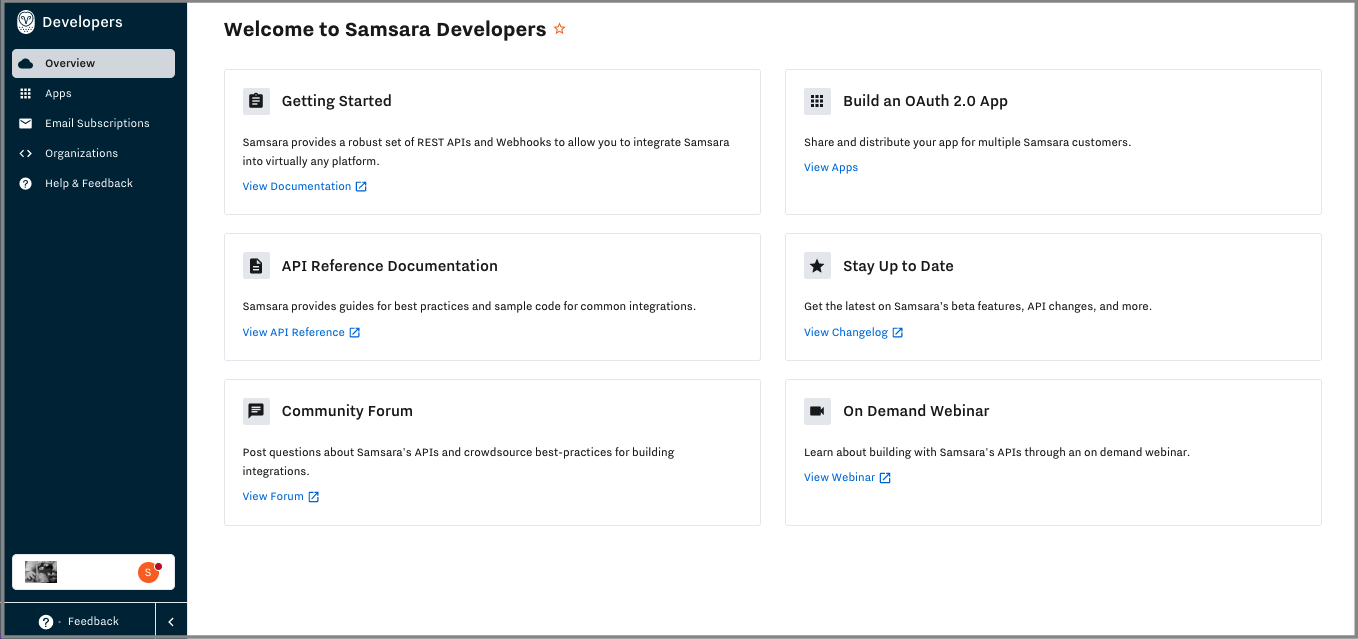Click the organization thumbnail image in sidebar
1358x639 pixels.
point(41,572)
